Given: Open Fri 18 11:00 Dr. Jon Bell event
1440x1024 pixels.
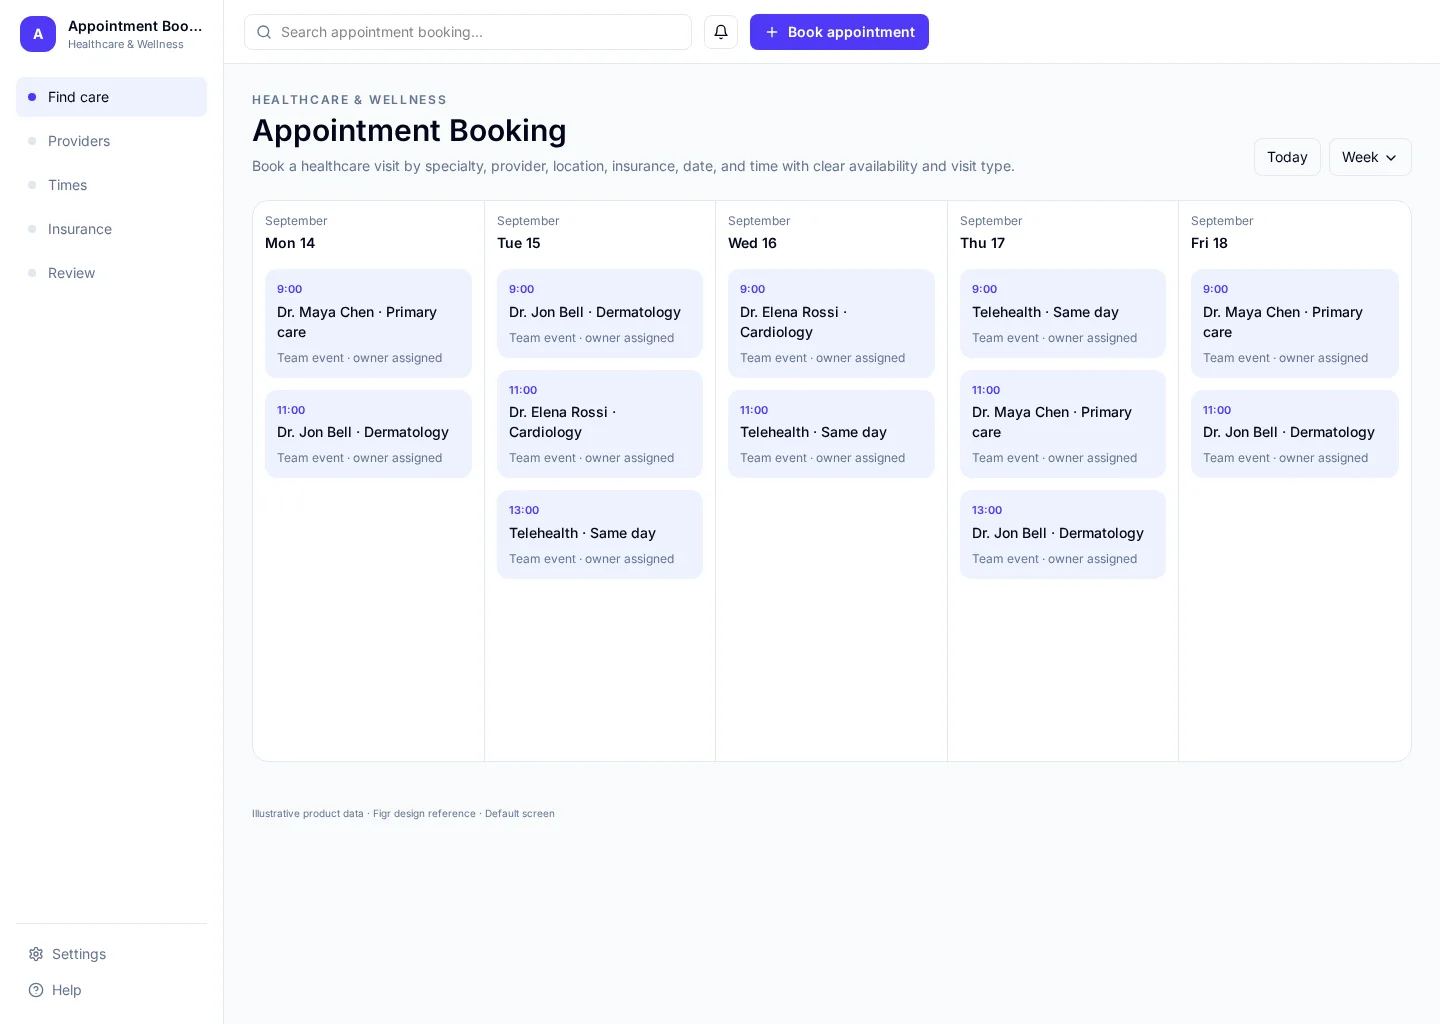Looking at the screenshot, I should pos(1295,434).
